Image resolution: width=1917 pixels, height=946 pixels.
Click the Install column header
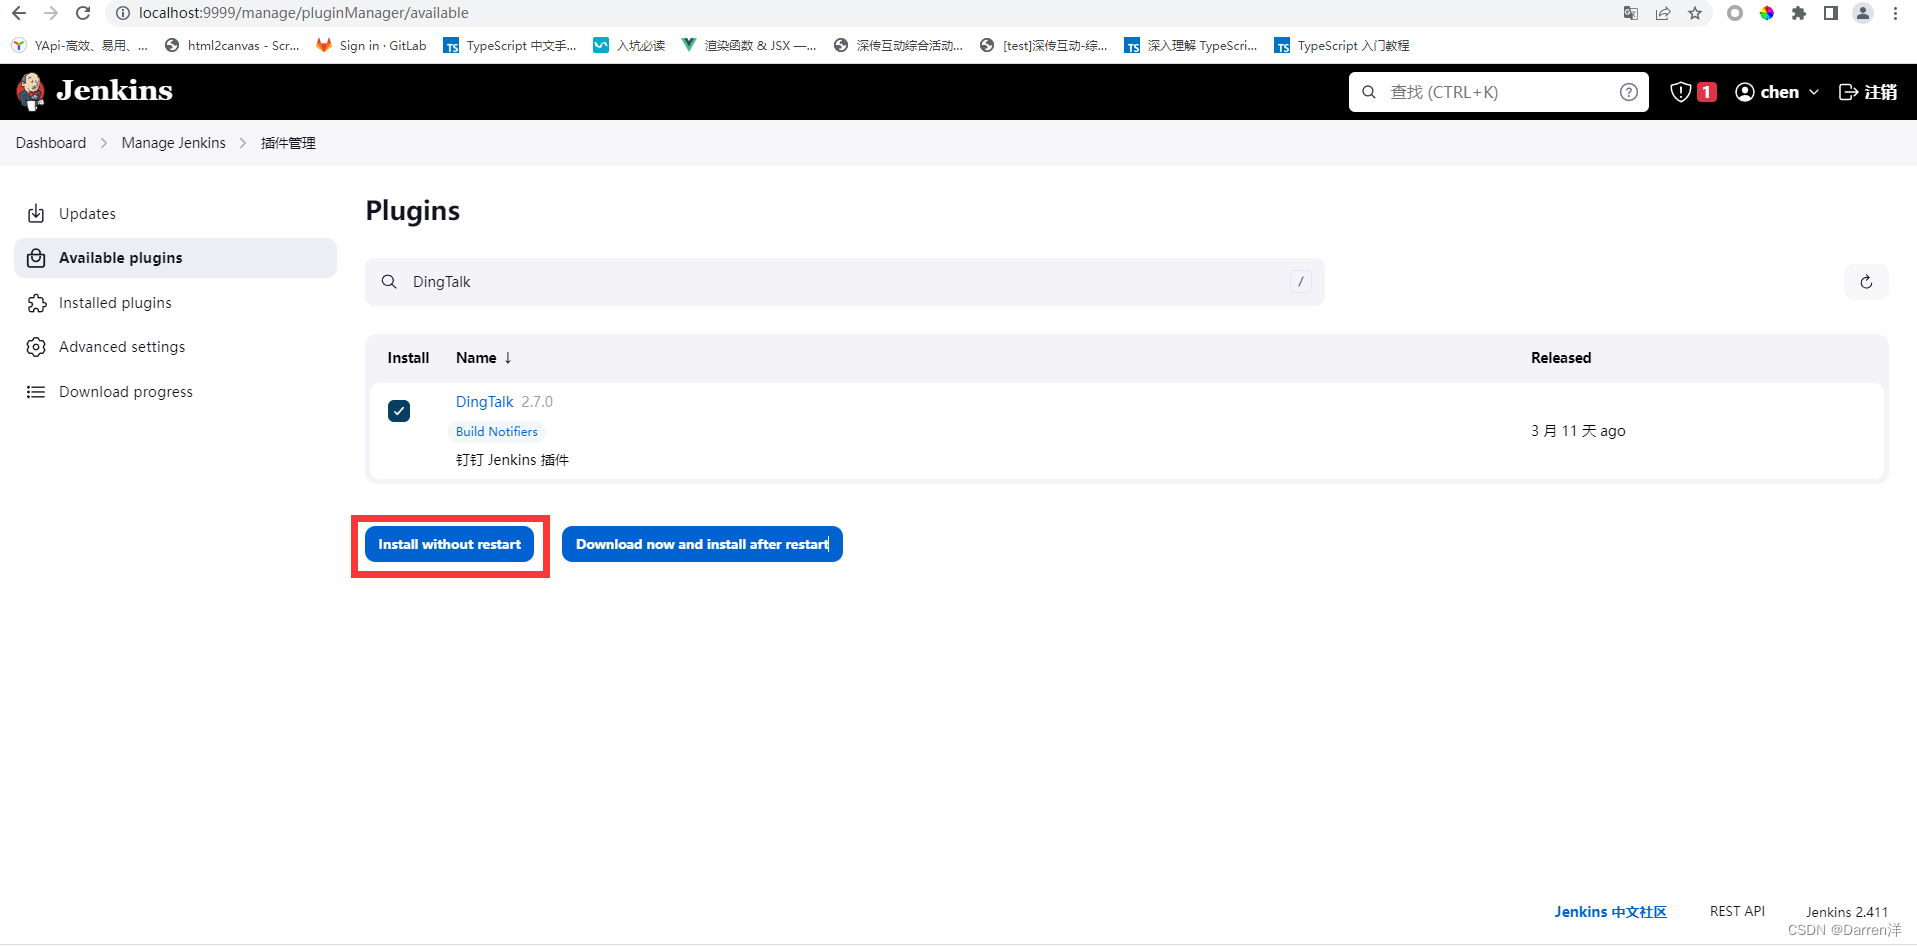(x=408, y=358)
